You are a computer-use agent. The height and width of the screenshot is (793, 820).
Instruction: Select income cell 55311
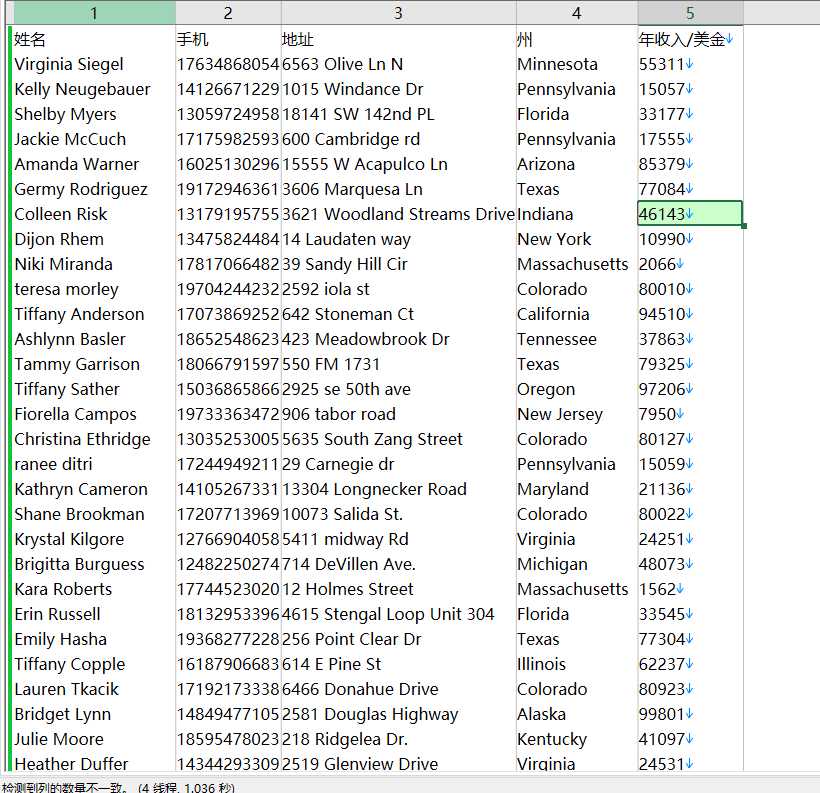[x=690, y=64]
